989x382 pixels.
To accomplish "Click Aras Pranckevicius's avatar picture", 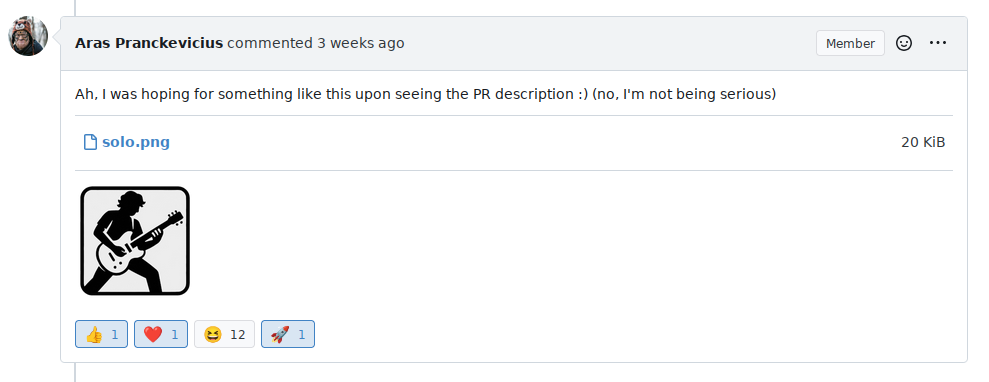I will click(x=28, y=36).
